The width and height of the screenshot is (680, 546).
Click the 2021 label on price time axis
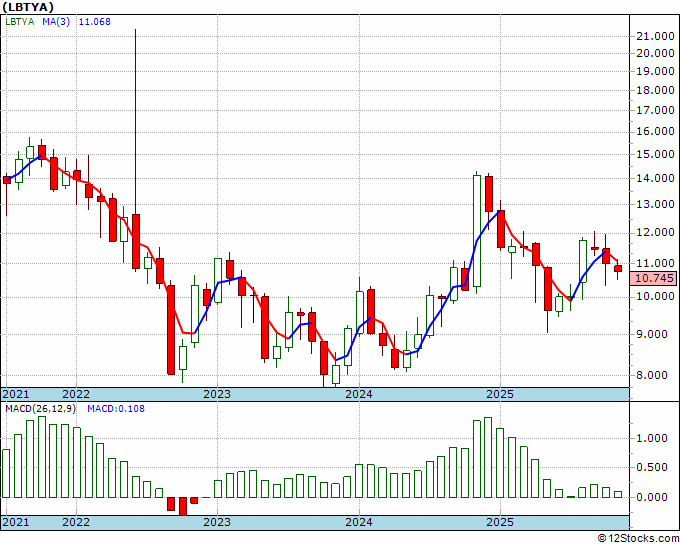point(16,394)
